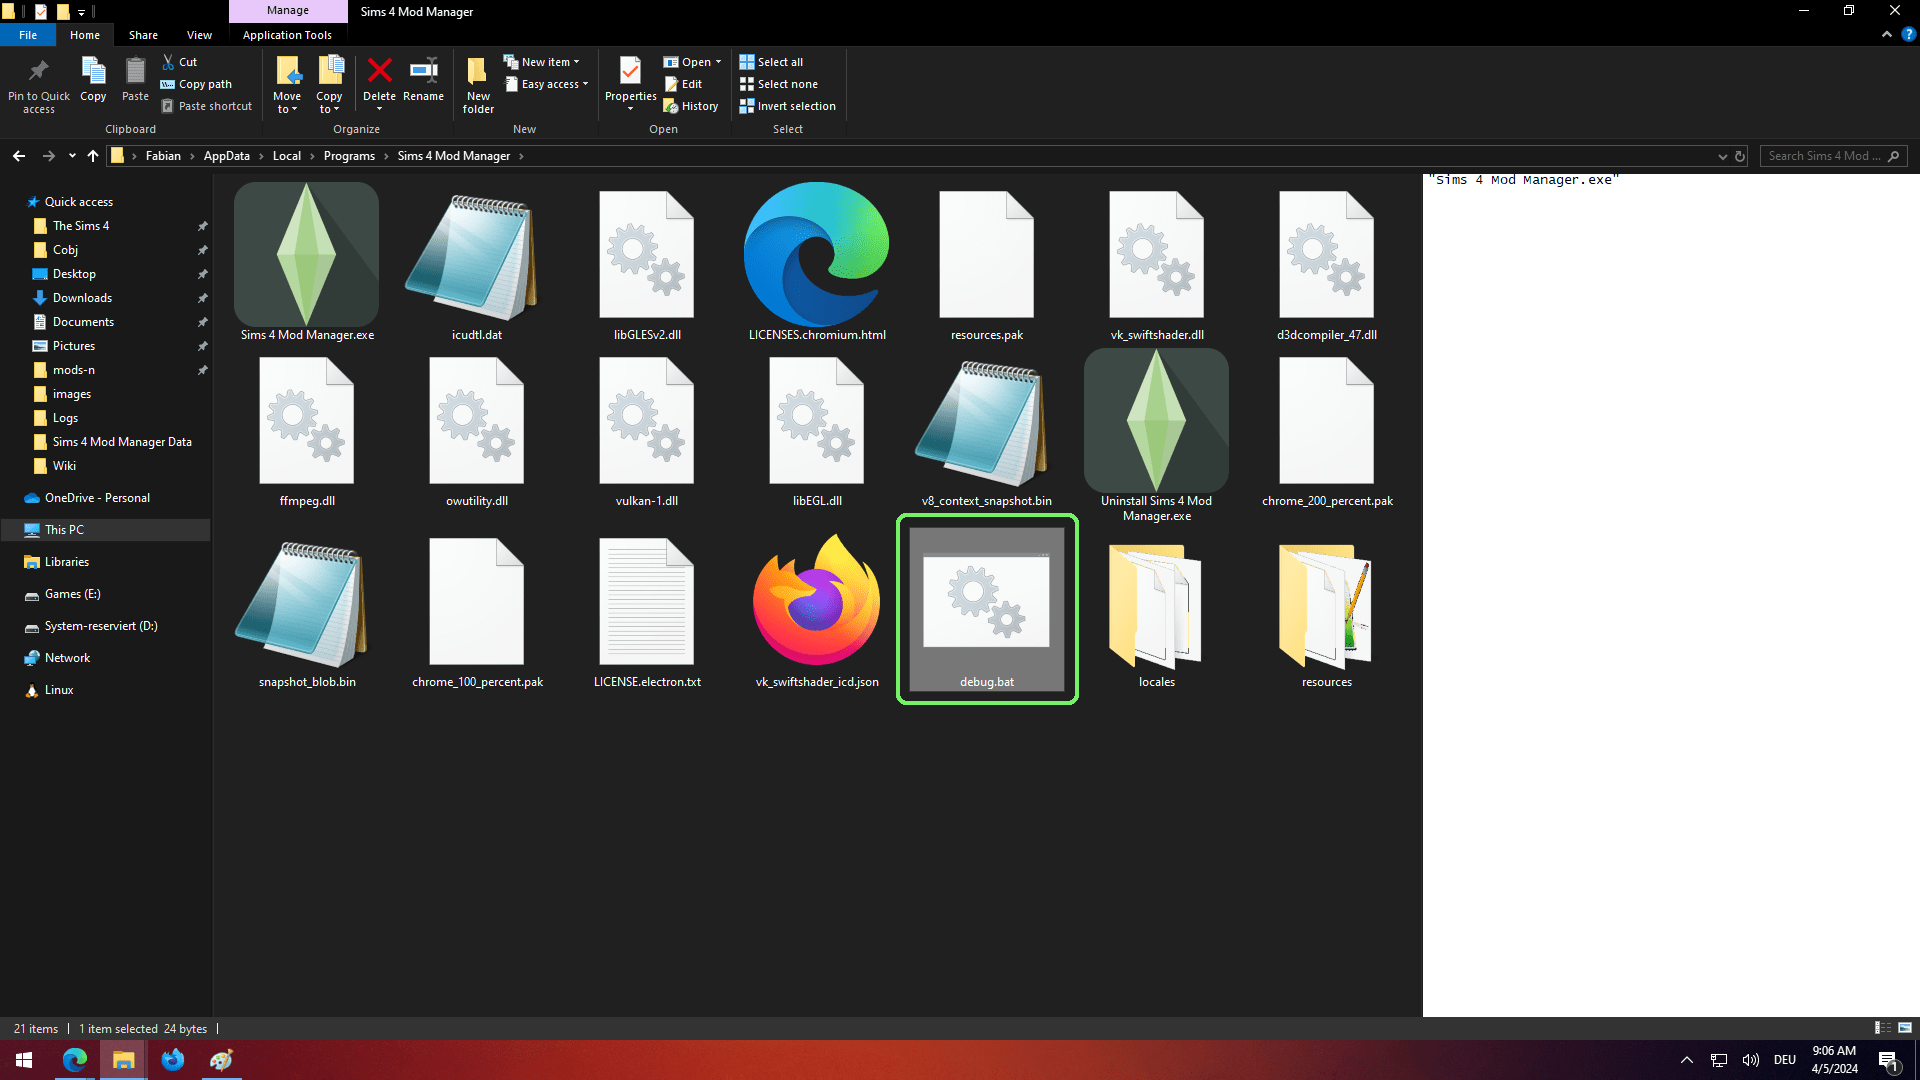Click the Search Sims 4 Mod box
The width and height of the screenshot is (1920, 1080).
pyautogui.click(x=1834, y=156)
